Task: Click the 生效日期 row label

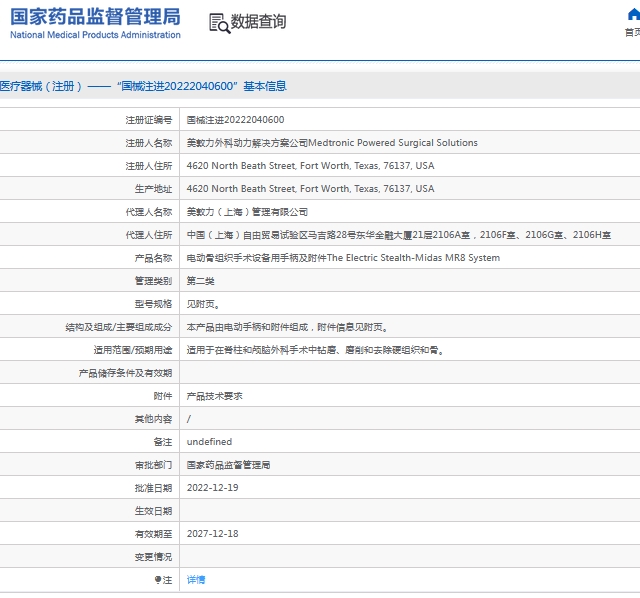Action: point(153,511)
